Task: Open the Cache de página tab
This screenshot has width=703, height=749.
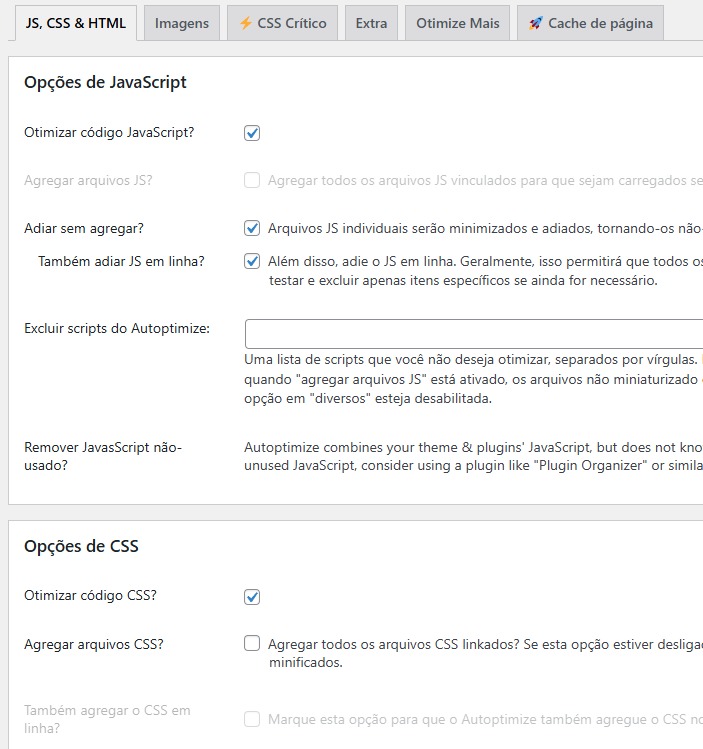Action: pyautogui.click(x=590, y=23)
